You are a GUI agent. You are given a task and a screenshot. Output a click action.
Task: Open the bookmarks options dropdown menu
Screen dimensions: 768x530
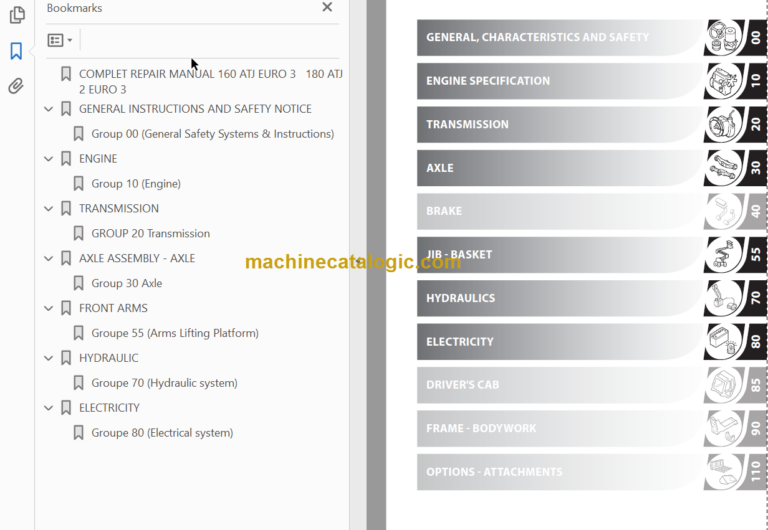click(x=60, y=40)
